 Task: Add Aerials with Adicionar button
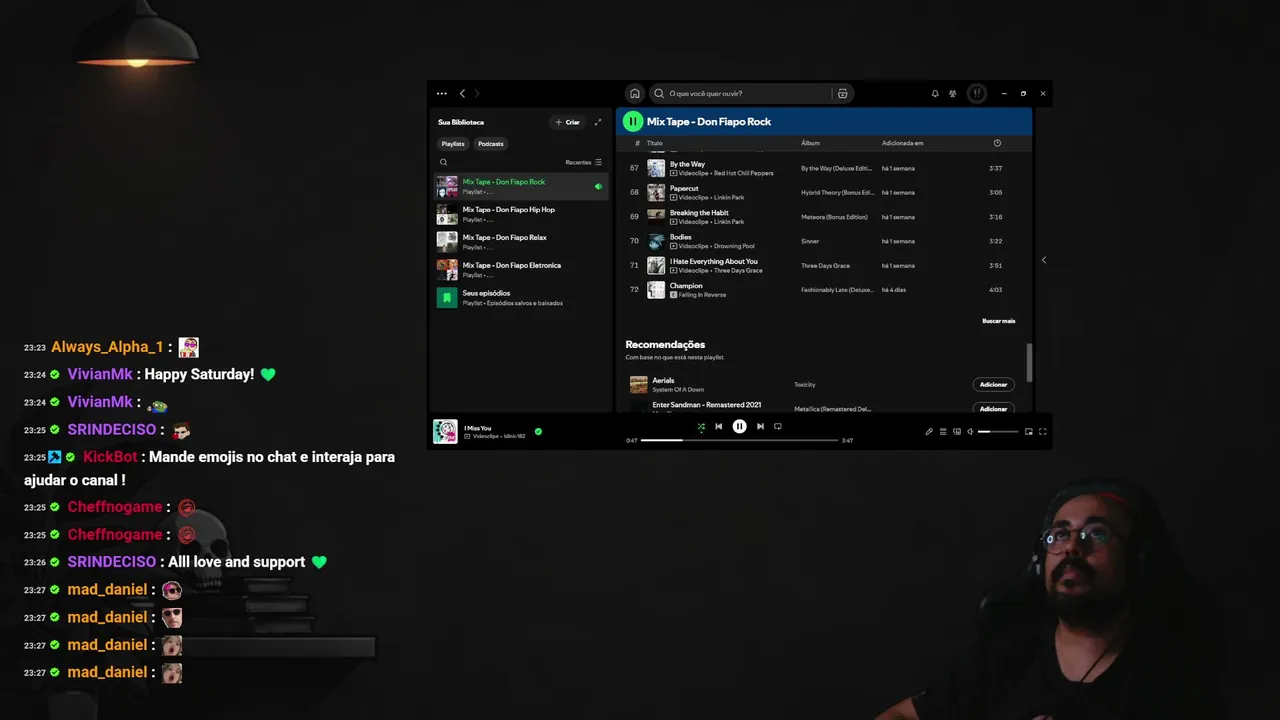pos(993,385)
